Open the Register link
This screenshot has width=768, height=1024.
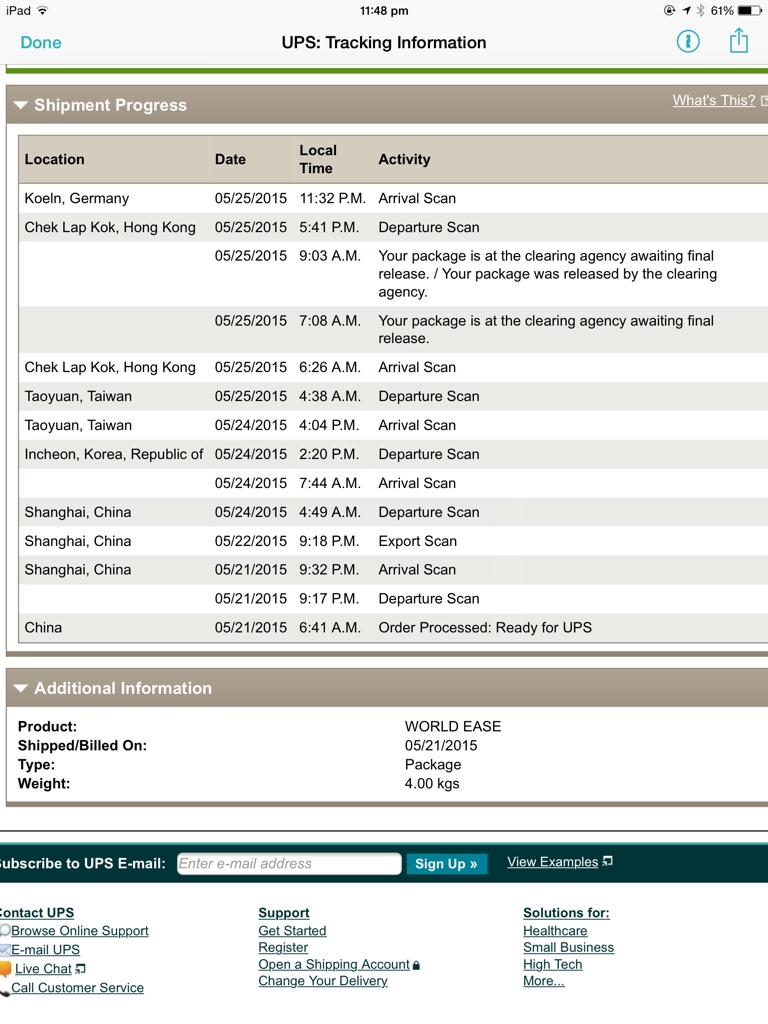click(x=283, y=947)
